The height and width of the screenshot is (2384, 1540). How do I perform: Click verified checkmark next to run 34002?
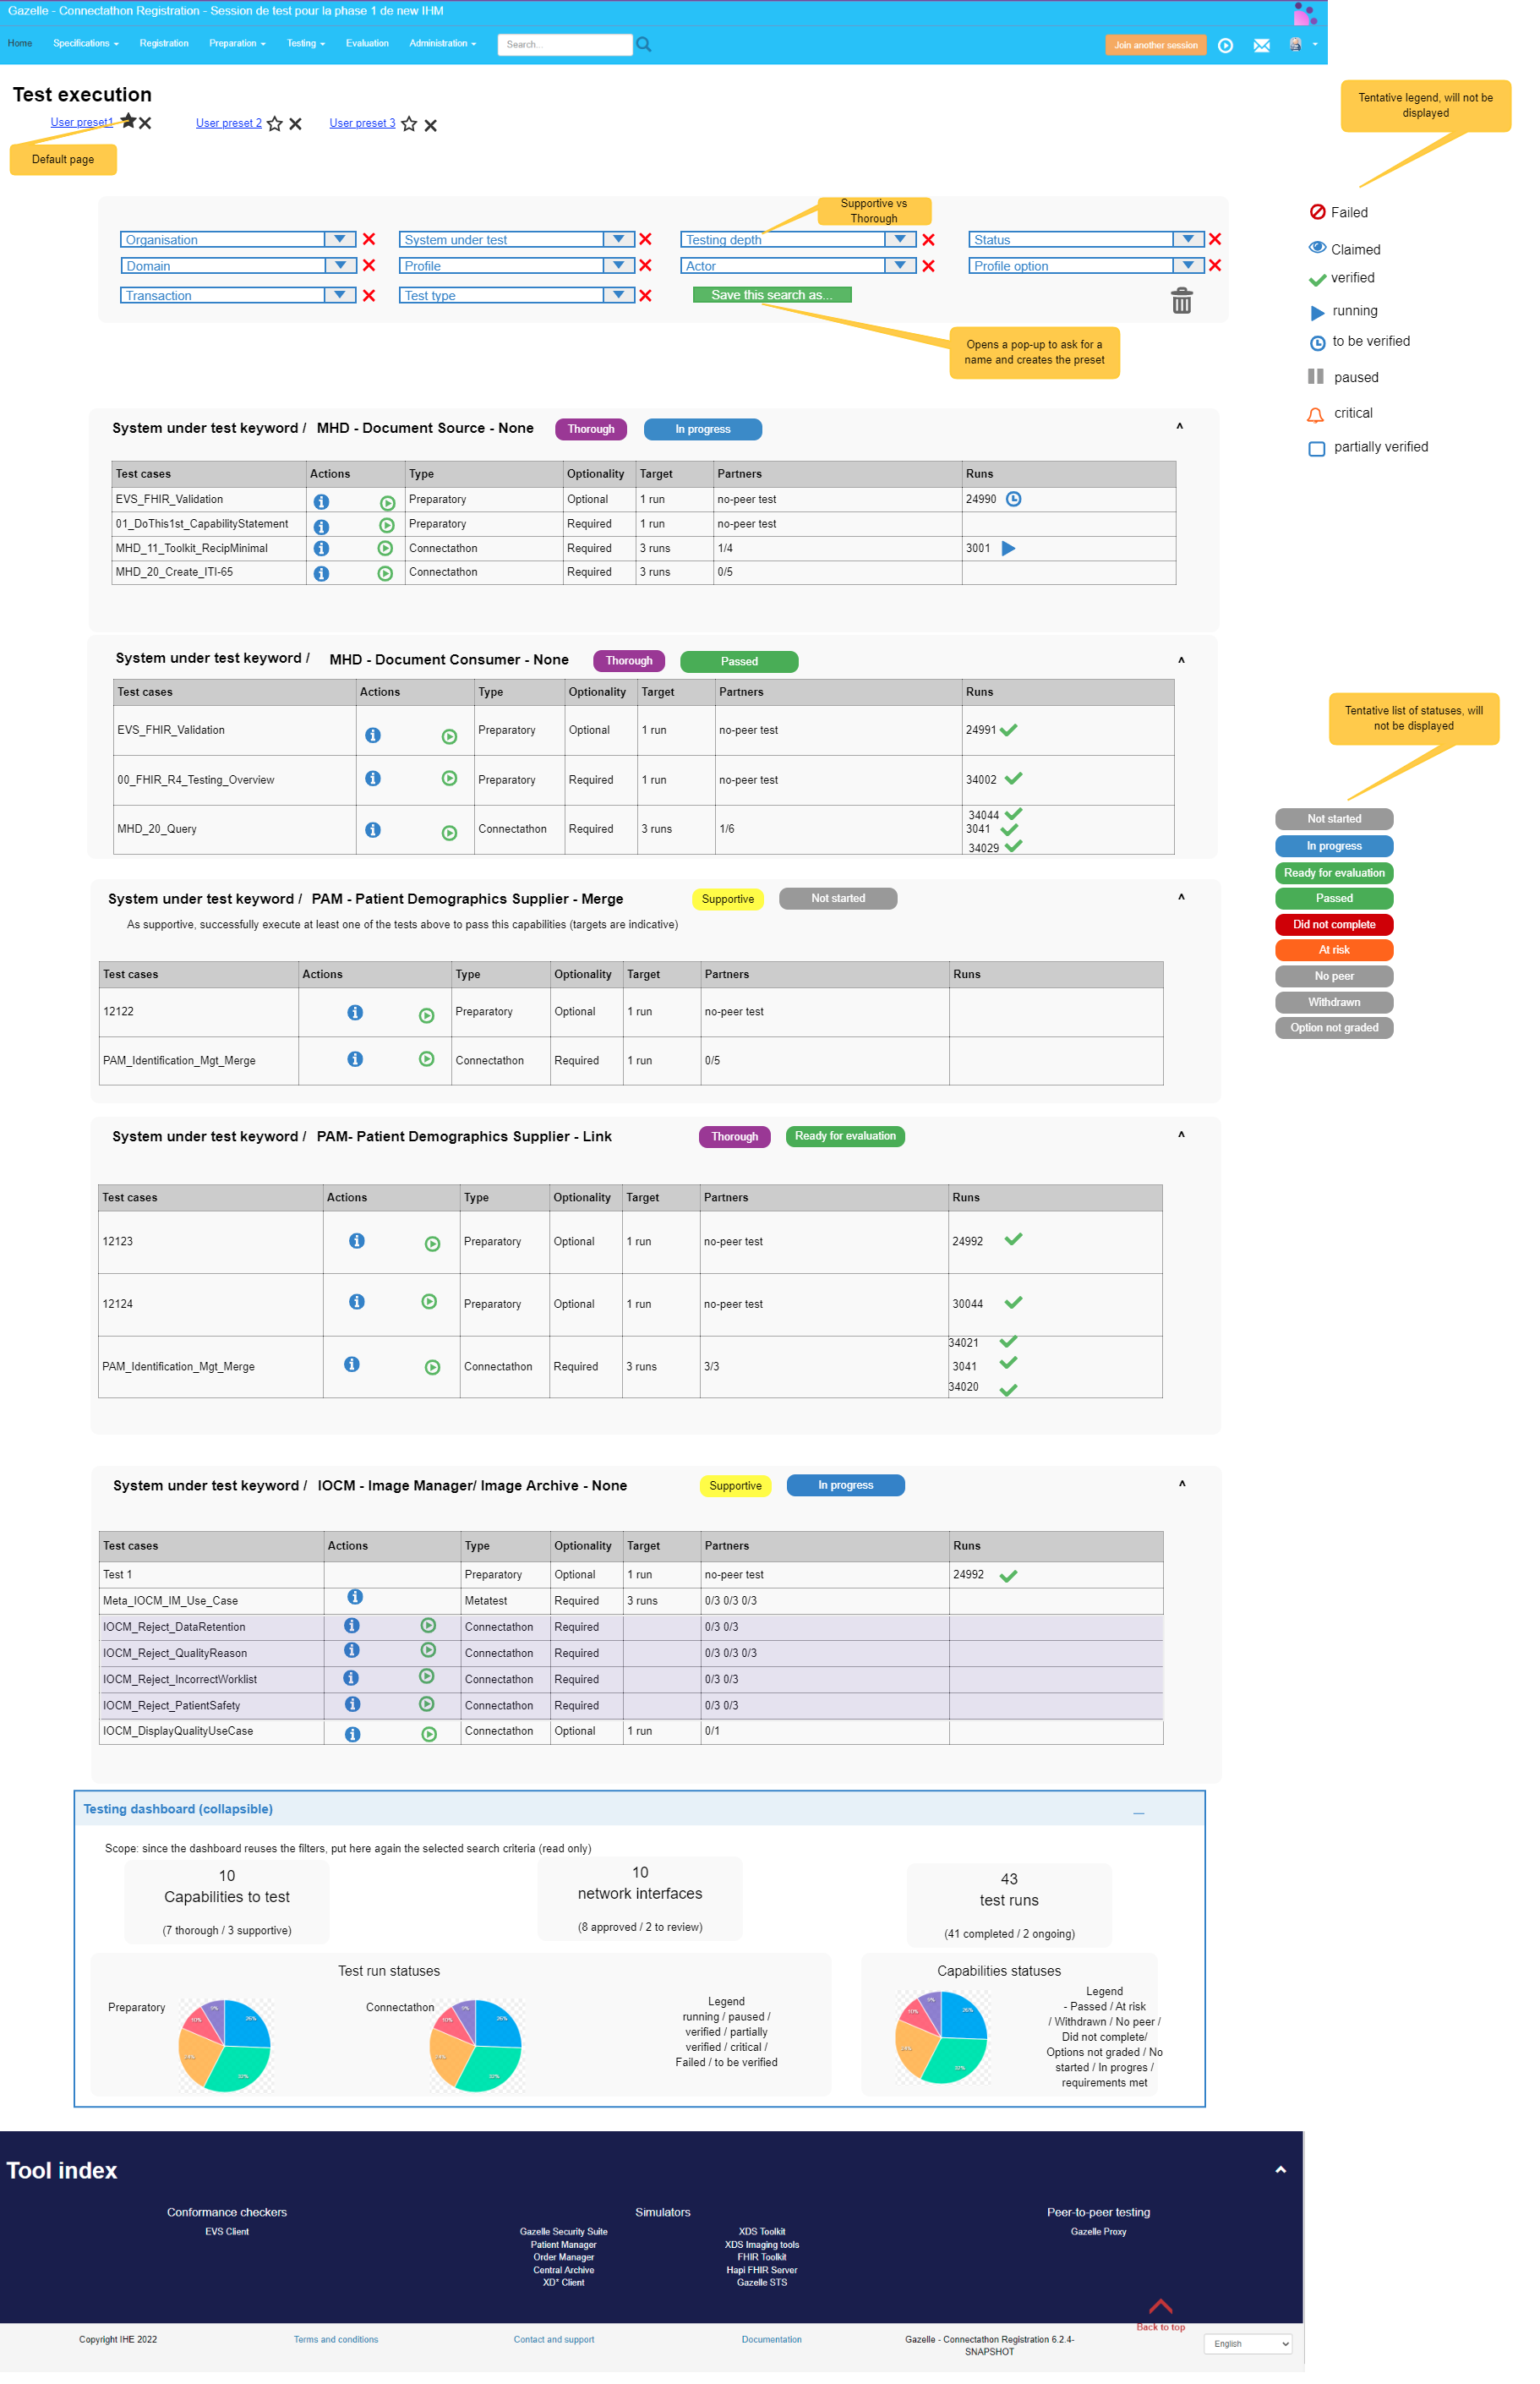1014,778
